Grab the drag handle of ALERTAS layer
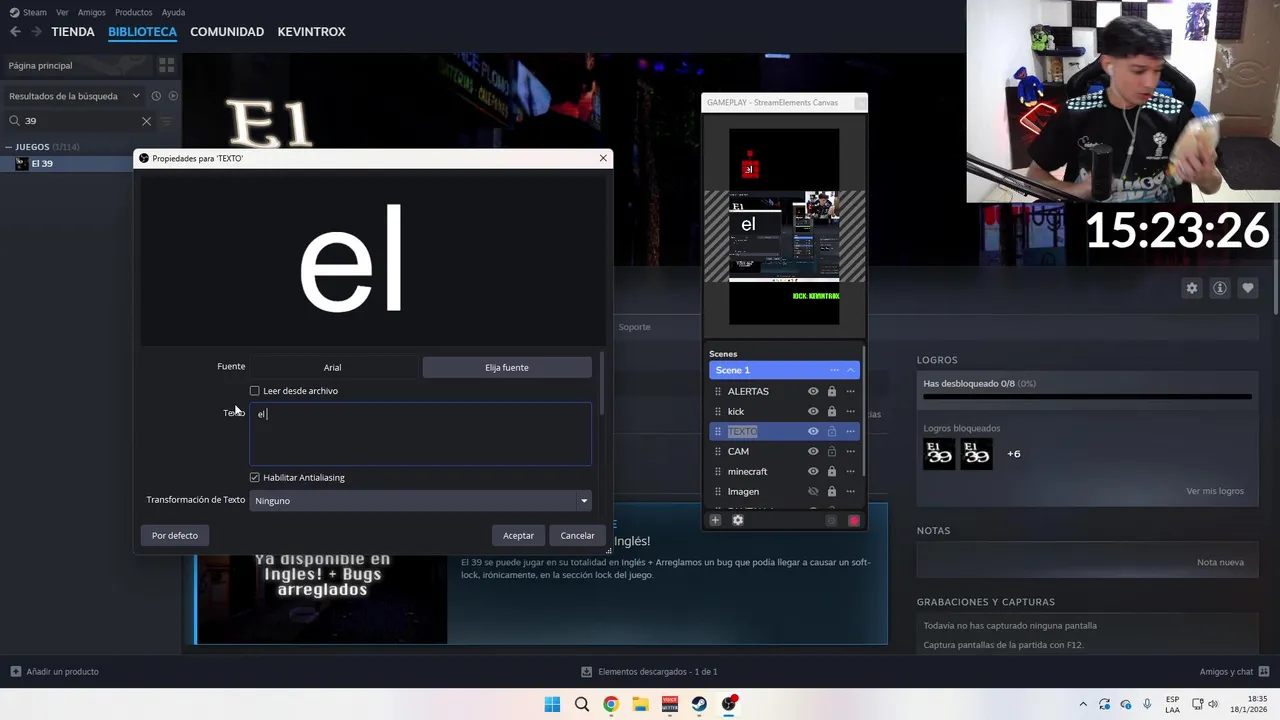This screenshot has height=720, width=1280. coord(717,392)
